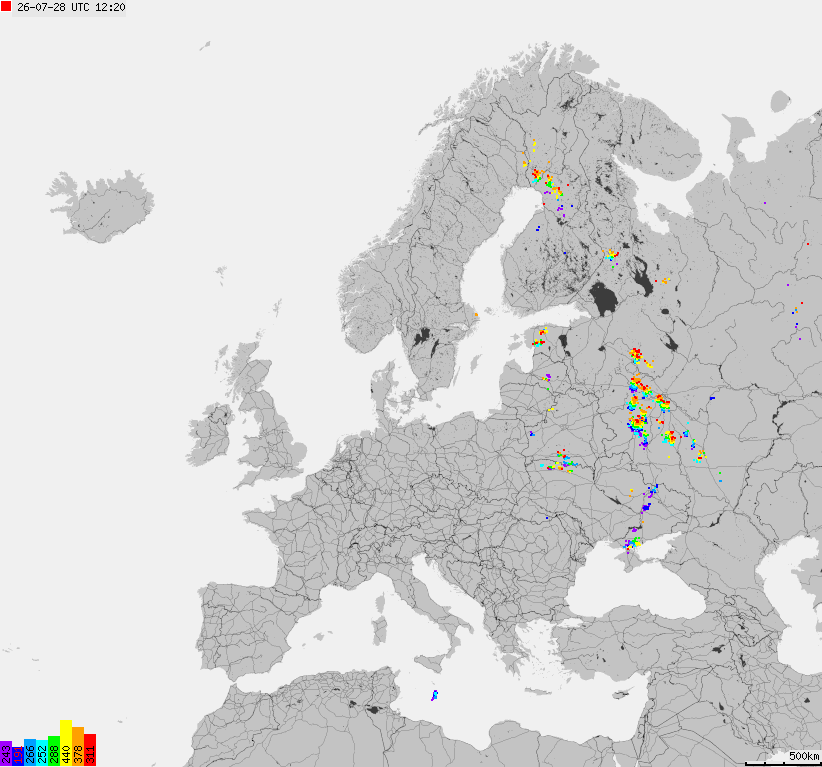Select the light blue legend bar labeled 266

point(30,752)
